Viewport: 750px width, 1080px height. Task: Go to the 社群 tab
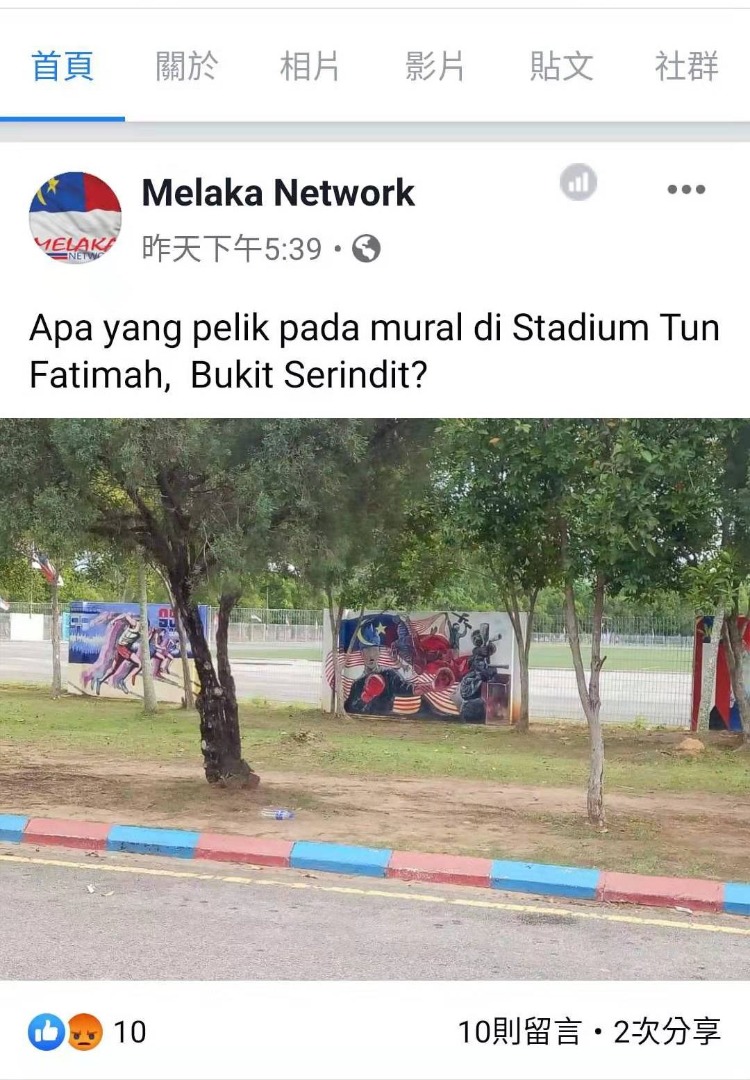pyautogui.click(x=687, y=67)
